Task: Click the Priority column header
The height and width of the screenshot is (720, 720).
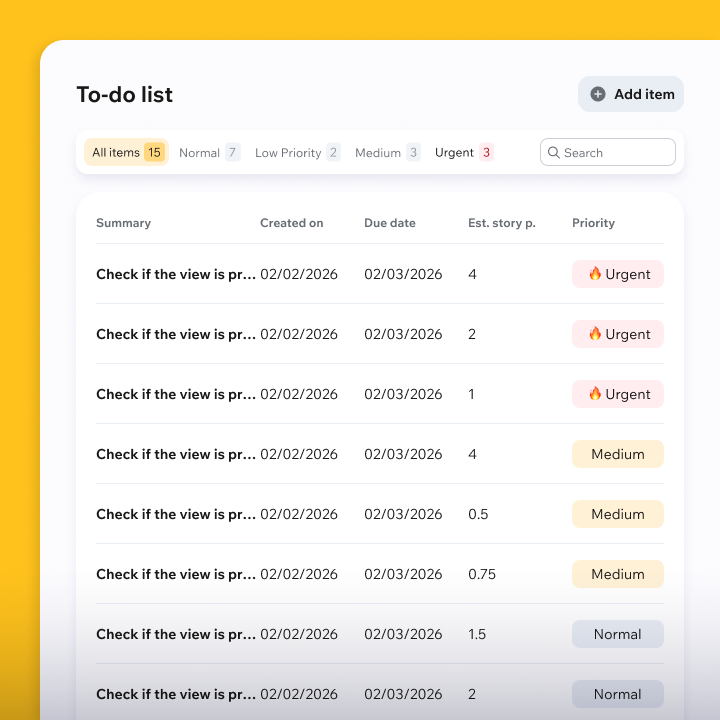Action: pyautogui.click(x=593, y=223)
